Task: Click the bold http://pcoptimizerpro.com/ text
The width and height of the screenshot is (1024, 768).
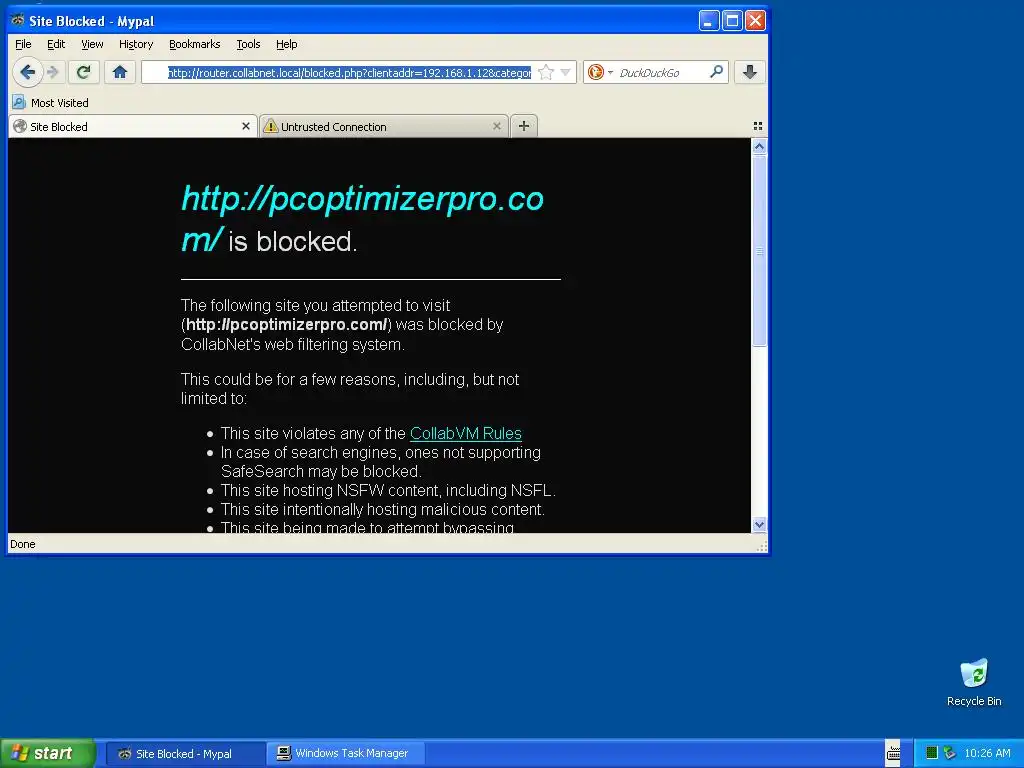Action: [x=286, y=325]
